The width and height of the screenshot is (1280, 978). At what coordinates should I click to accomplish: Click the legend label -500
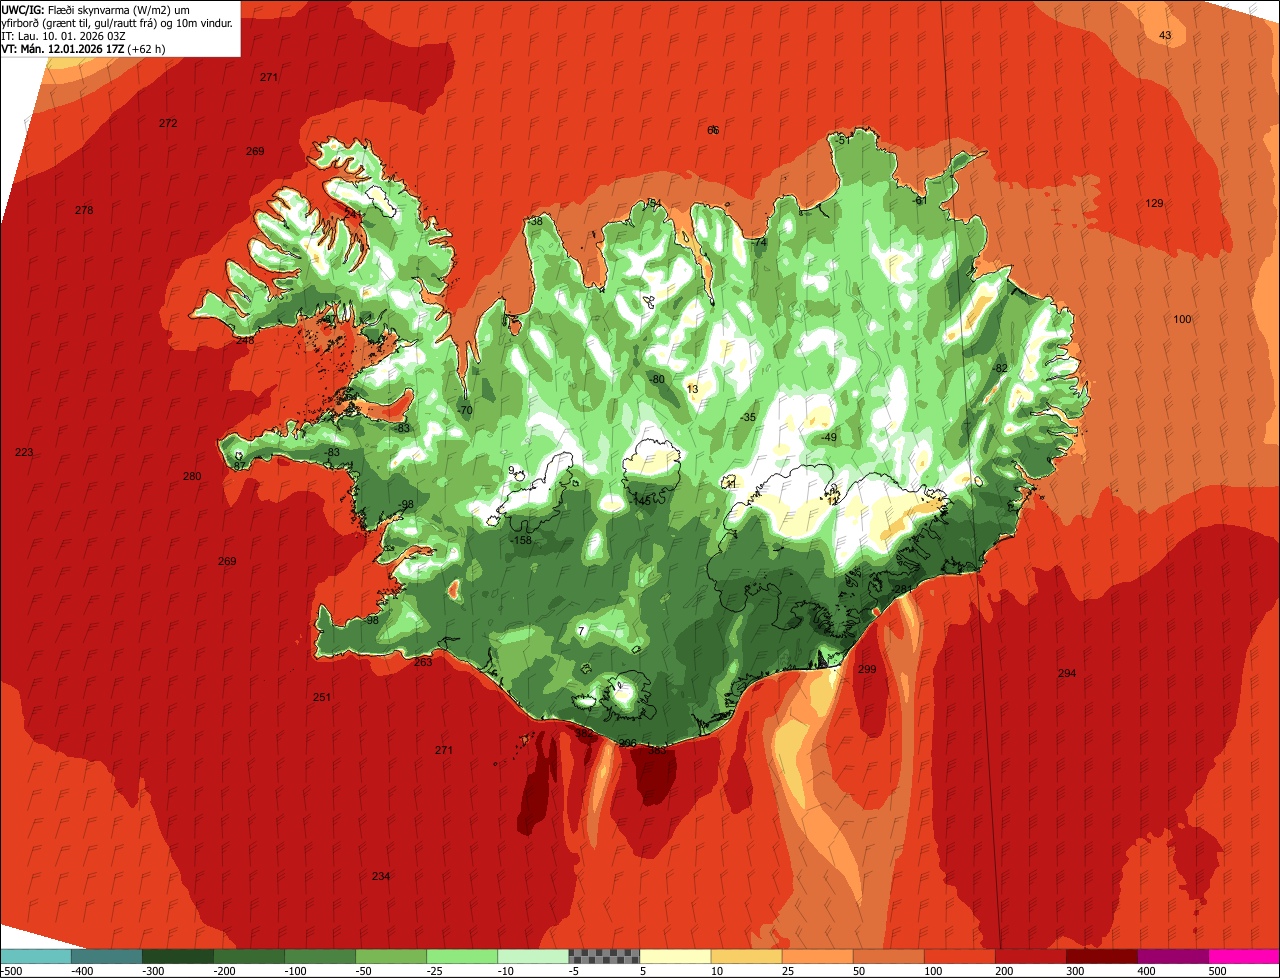tap(11, 971)
